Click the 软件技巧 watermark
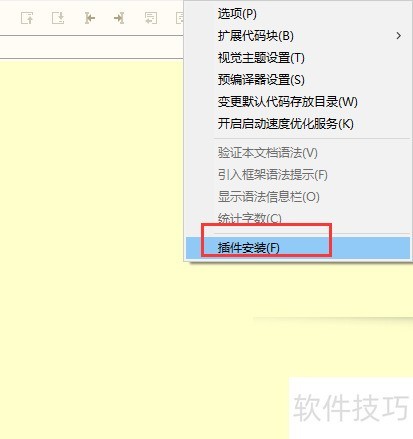 click(x=351, y=407)
